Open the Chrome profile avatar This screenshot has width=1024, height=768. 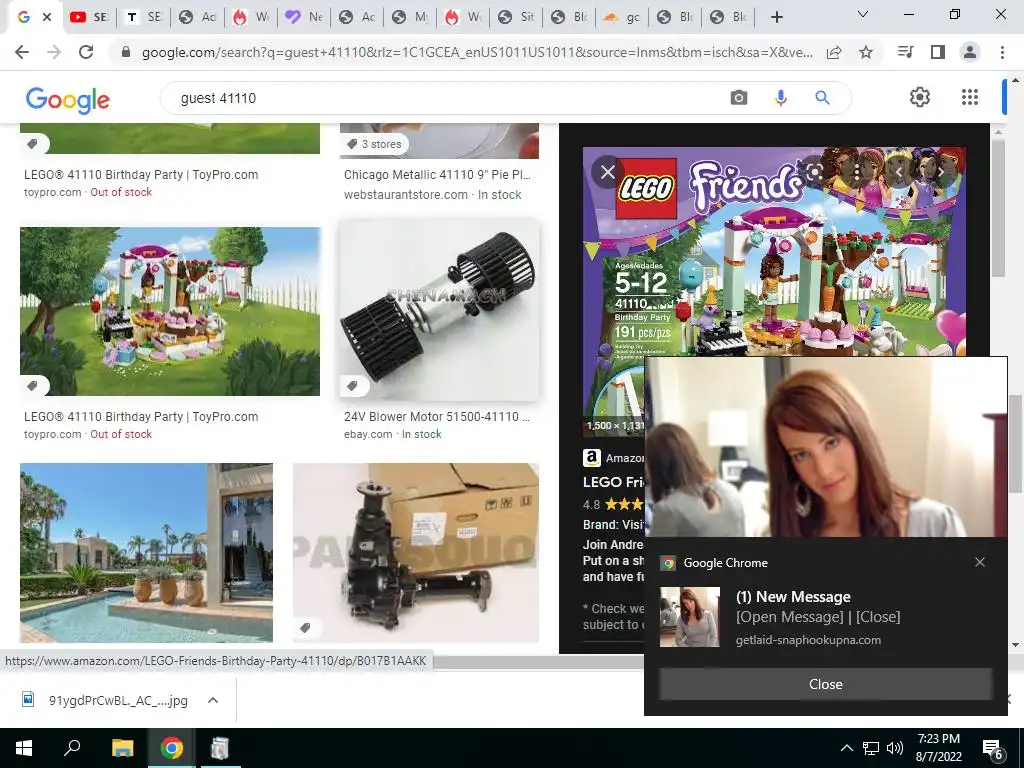[970, 52]
